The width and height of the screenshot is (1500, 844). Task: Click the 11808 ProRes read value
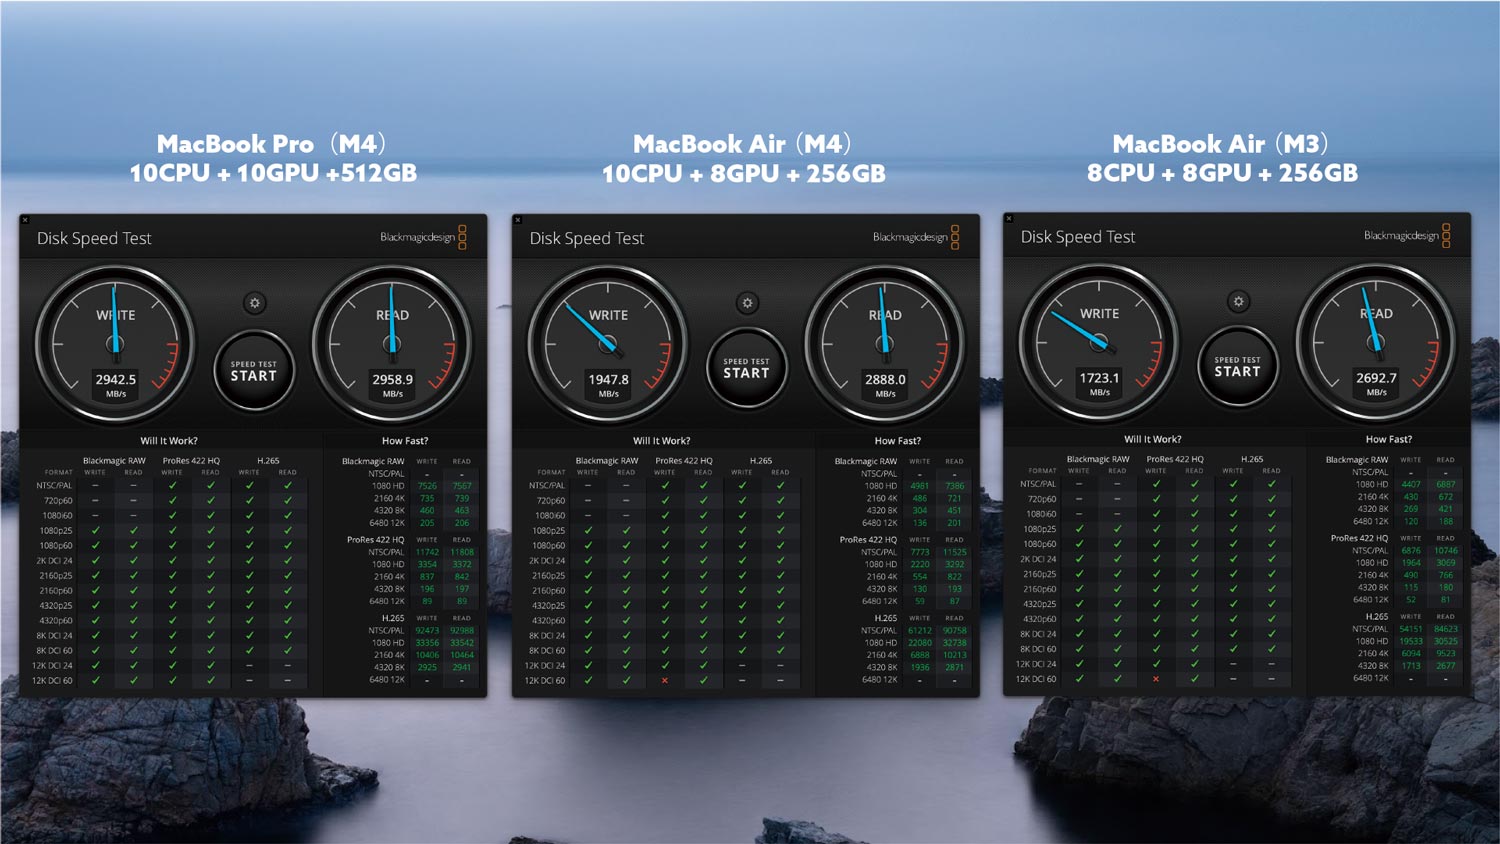pyautogui.click(x=462, y=552)
